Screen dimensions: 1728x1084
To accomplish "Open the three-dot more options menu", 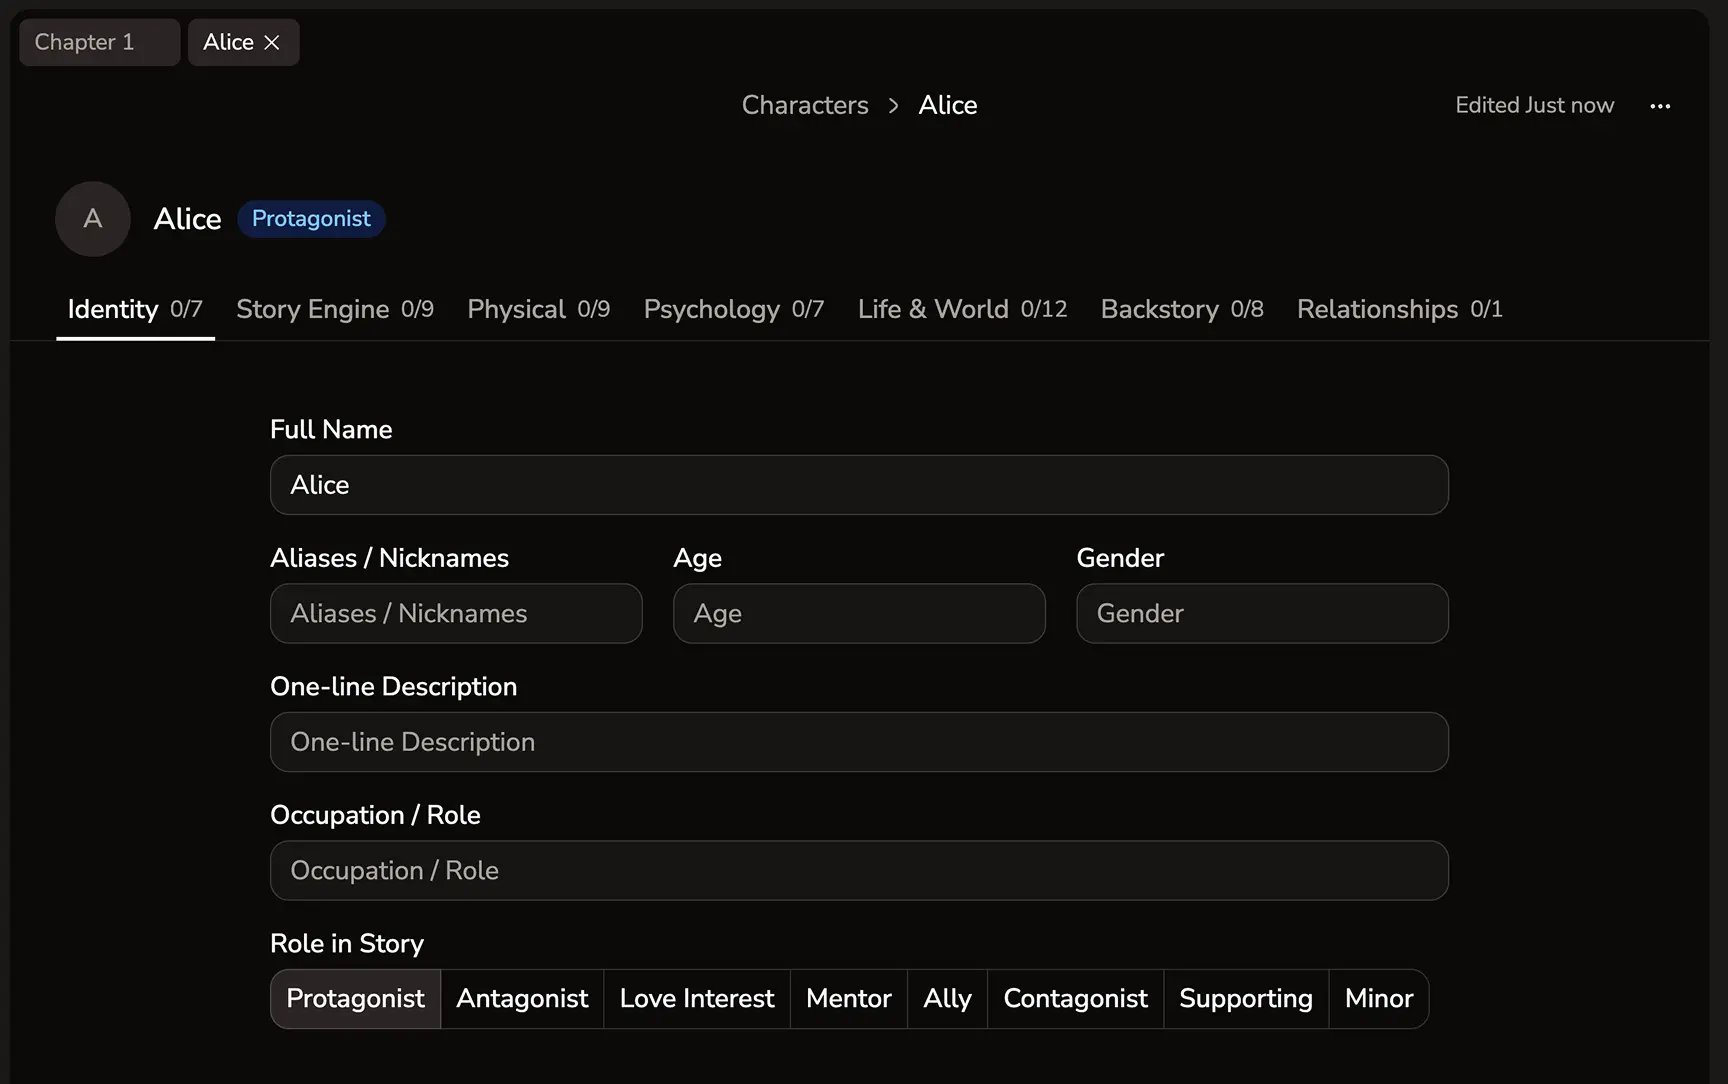I will tap(1660, 106).
